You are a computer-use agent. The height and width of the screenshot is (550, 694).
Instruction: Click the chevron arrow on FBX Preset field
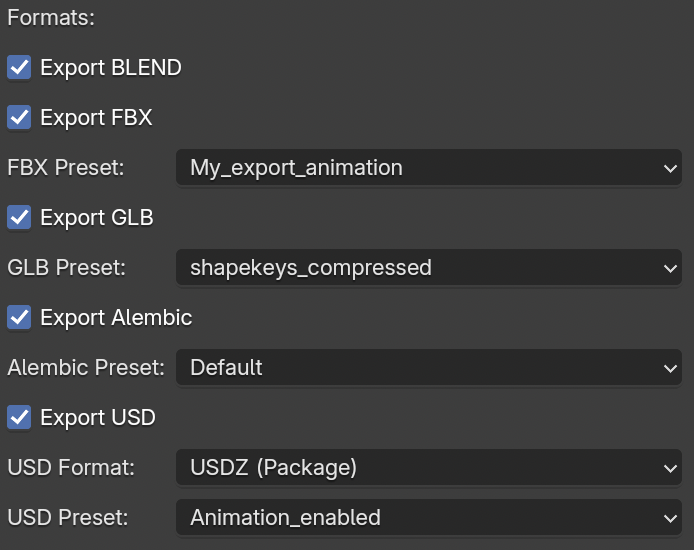[670, 169]
